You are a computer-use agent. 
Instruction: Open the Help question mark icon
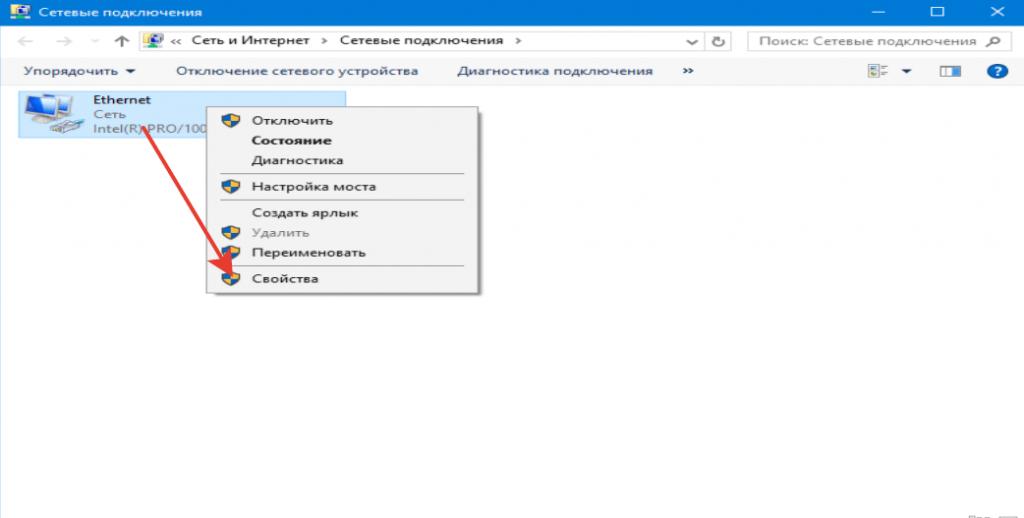[995, 71]
